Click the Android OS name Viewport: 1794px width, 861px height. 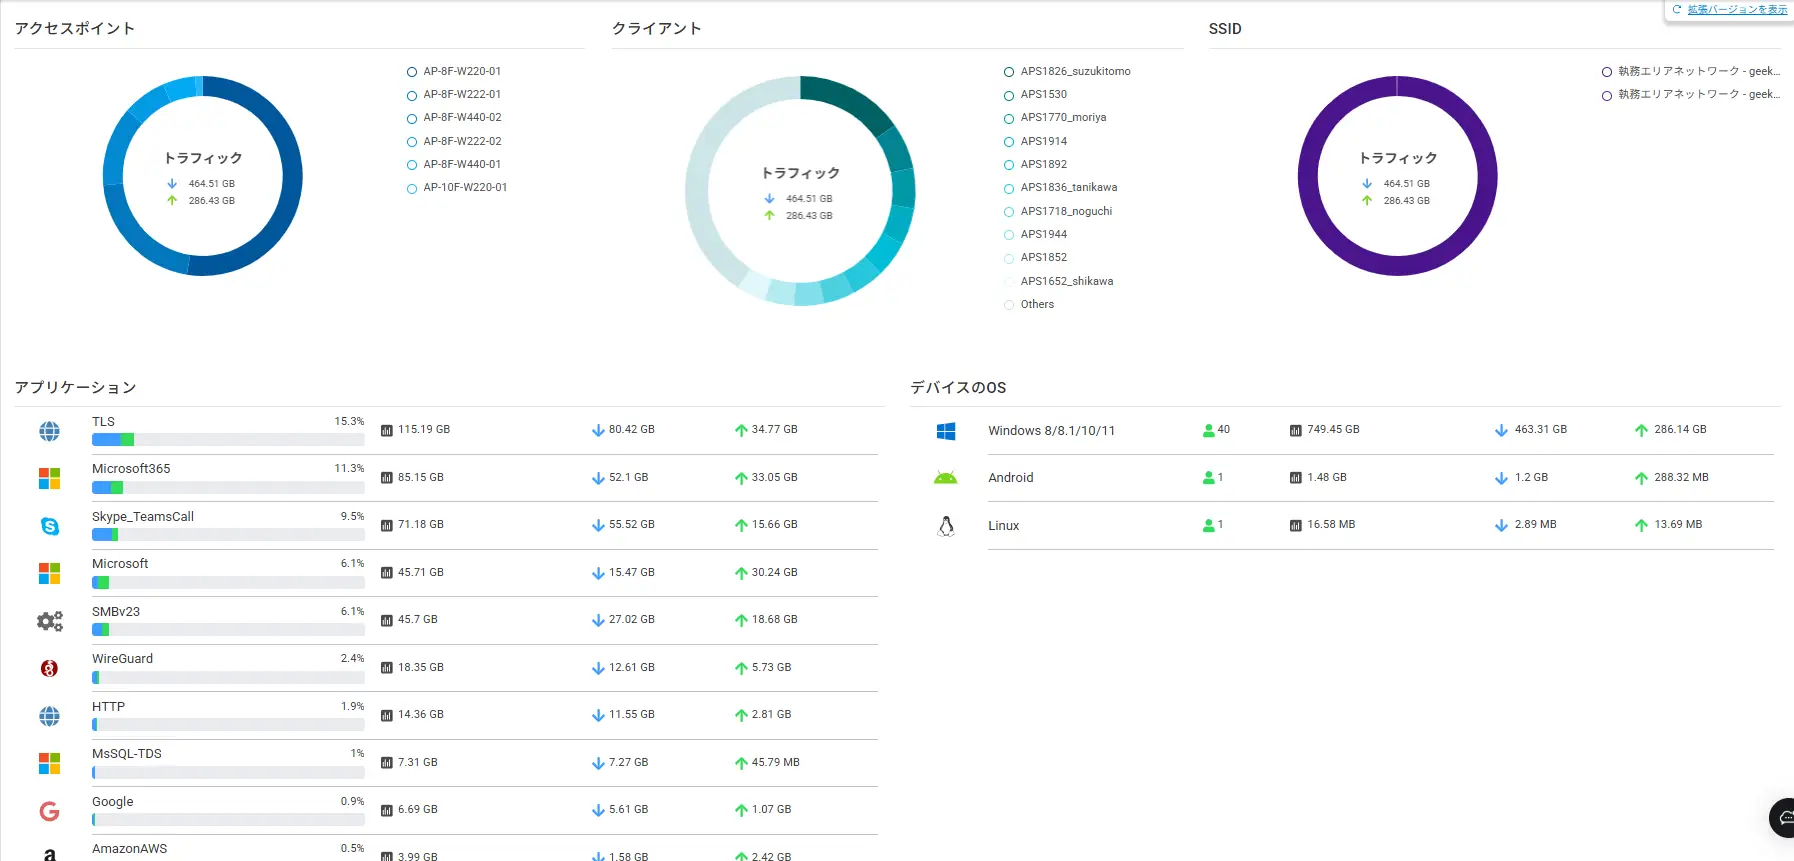tap(1011, 478)
